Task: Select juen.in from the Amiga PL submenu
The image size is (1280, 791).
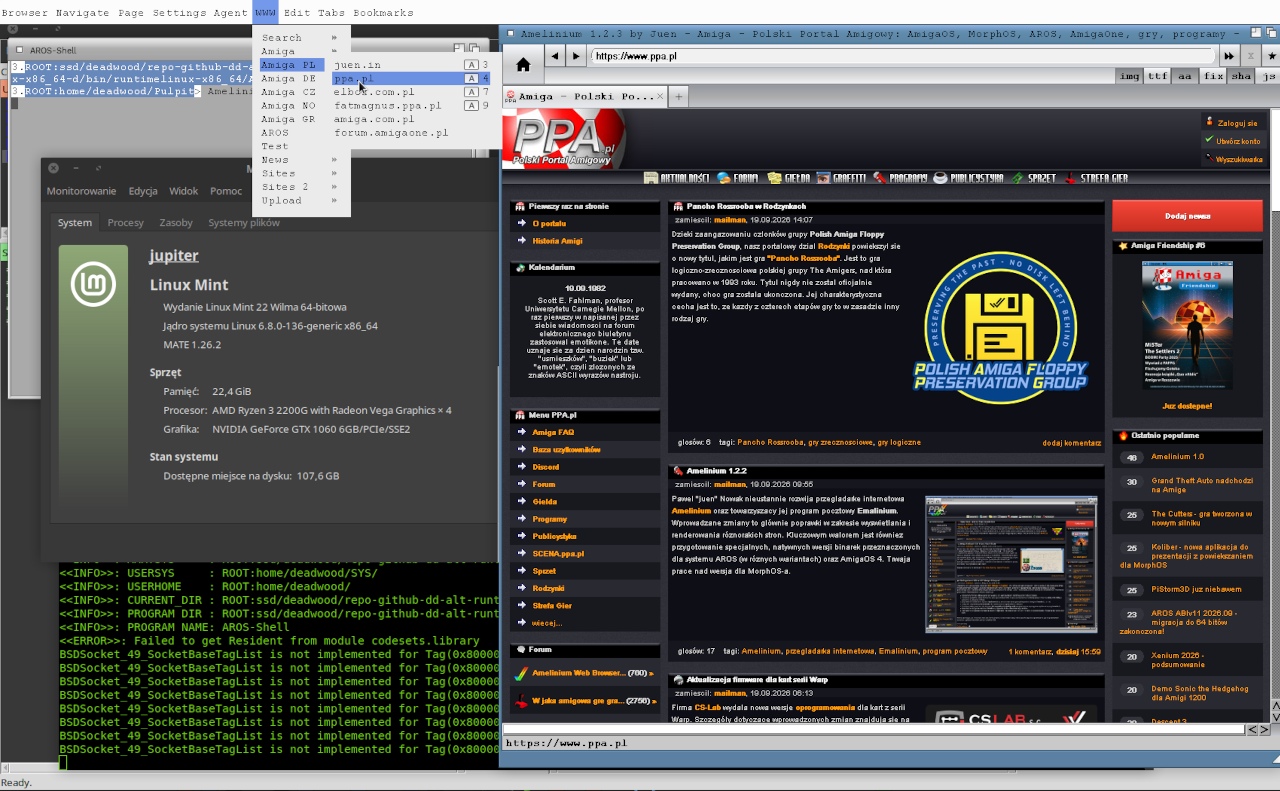Action: click(x=411, y=65)
